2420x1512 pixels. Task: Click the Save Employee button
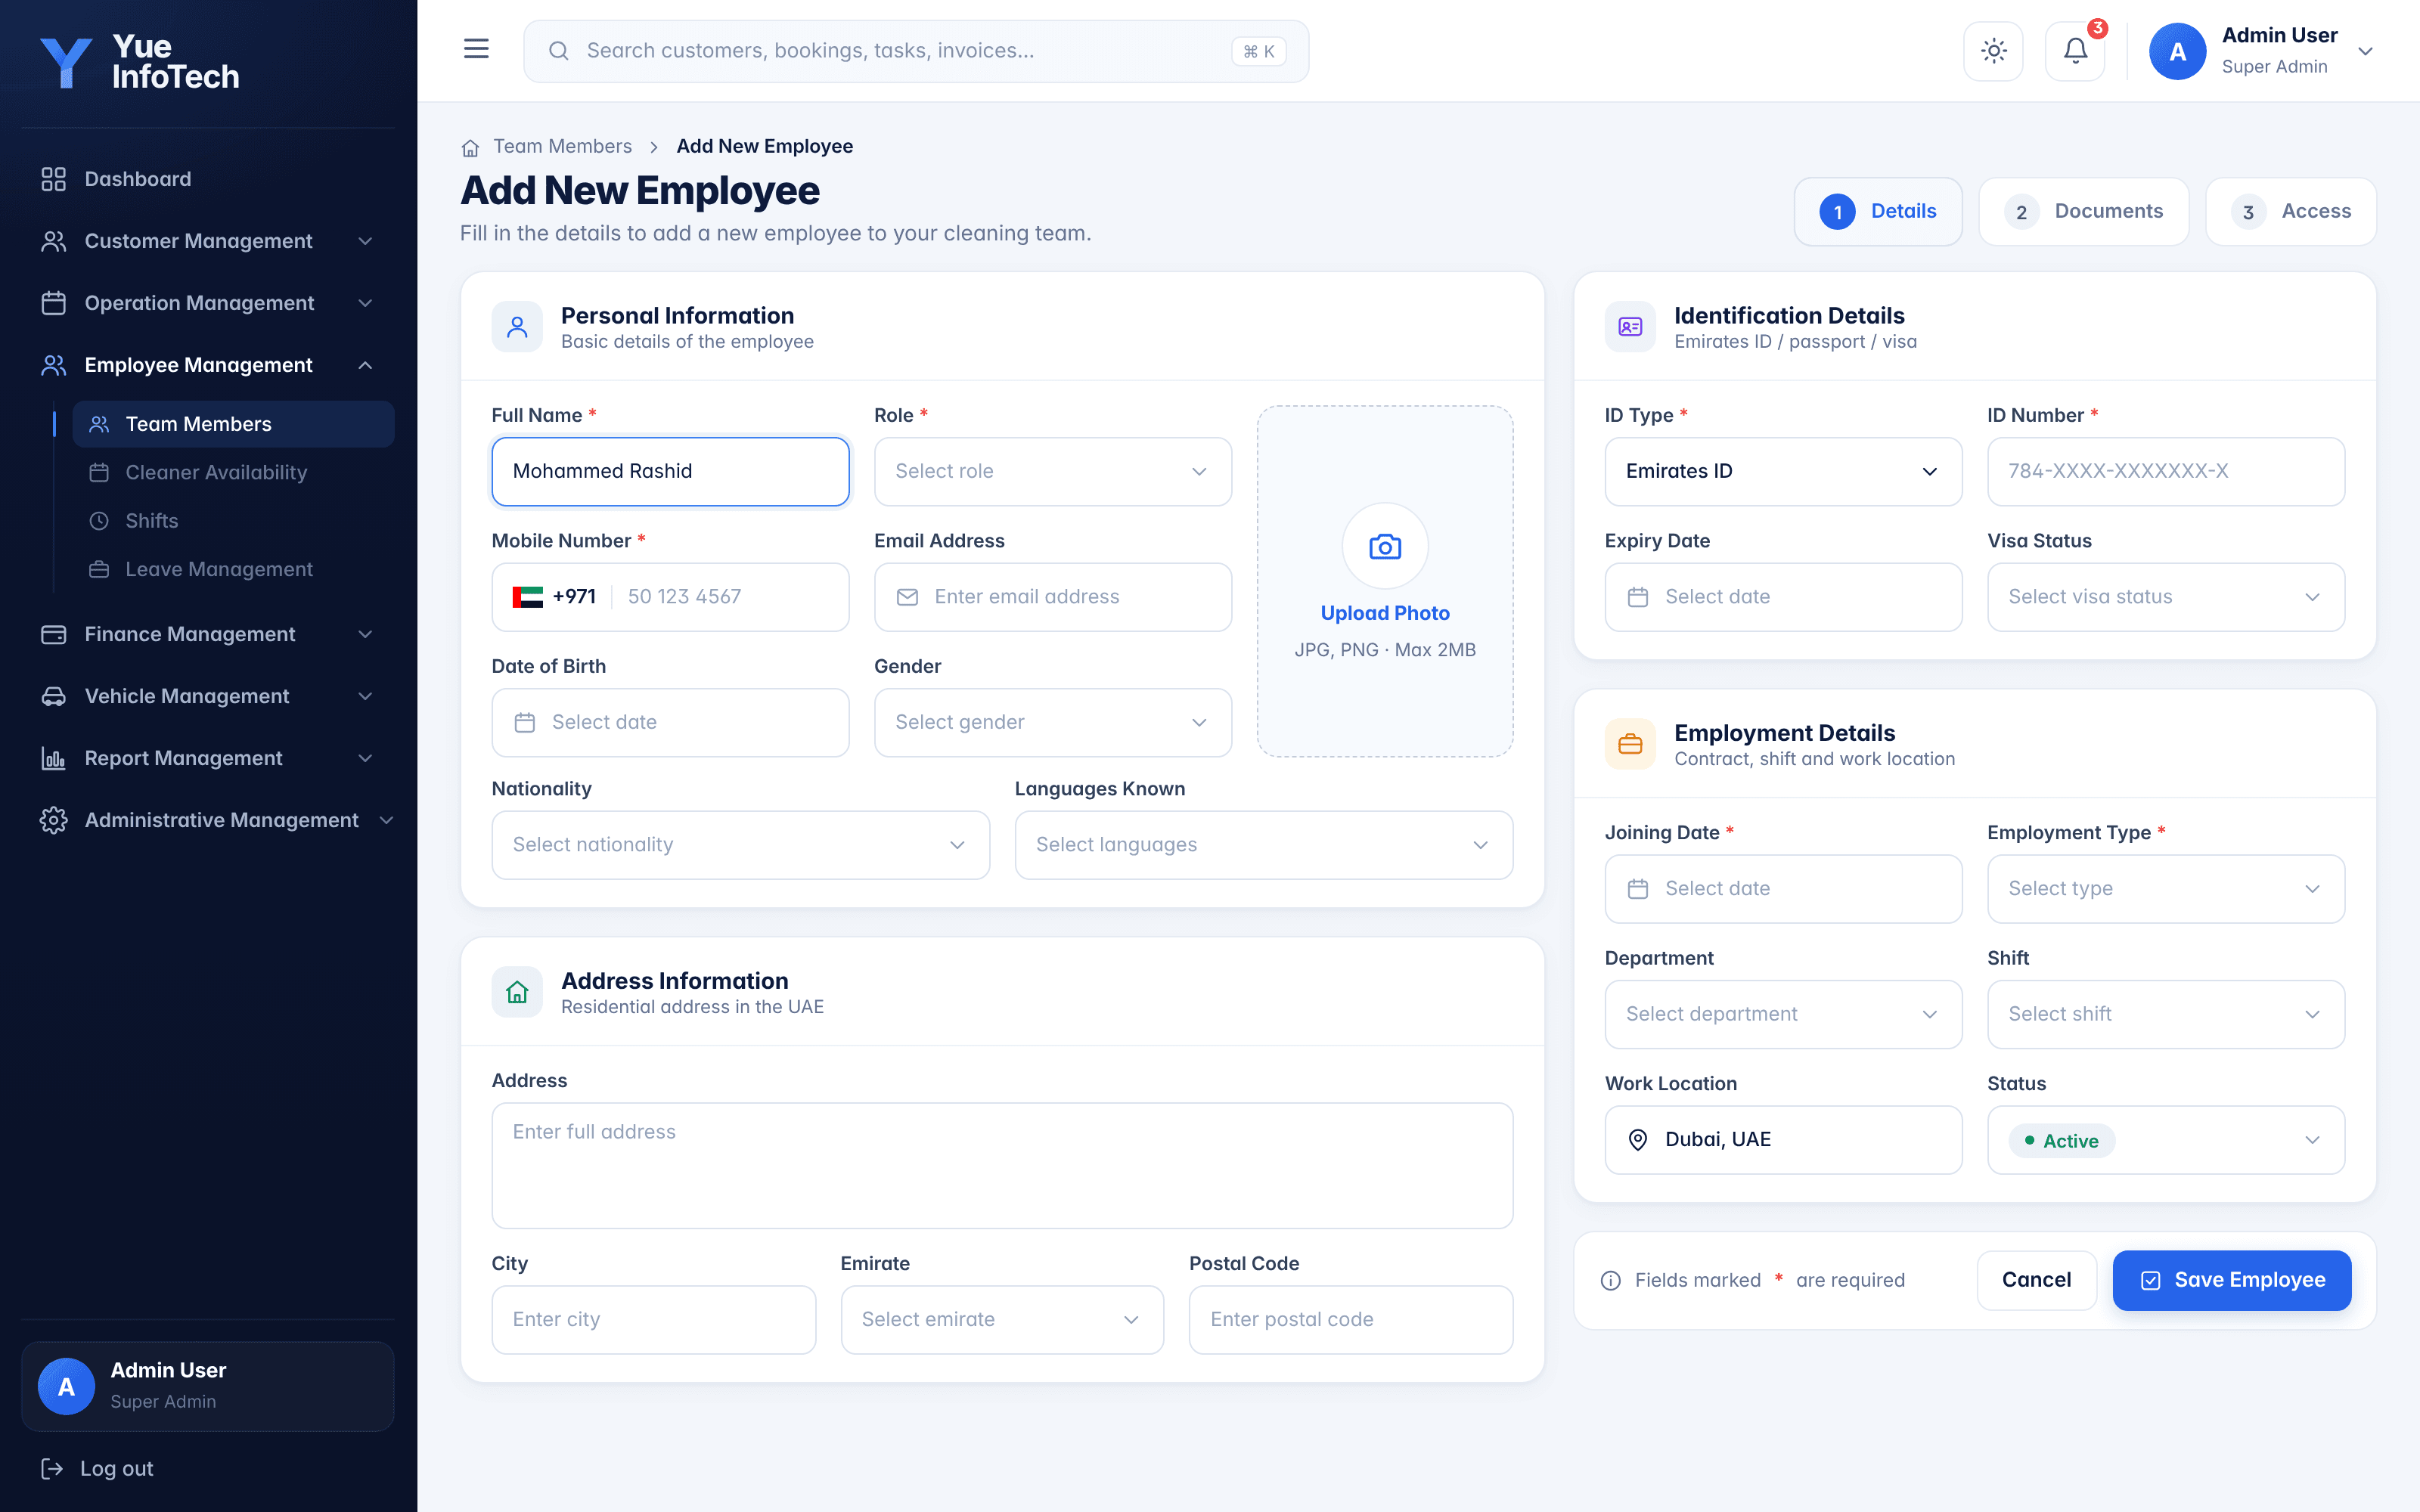[2232, 1280]
